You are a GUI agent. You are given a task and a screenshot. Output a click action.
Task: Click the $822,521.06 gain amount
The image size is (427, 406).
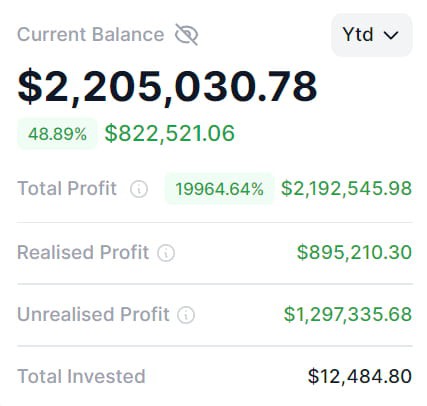(170, 133)
